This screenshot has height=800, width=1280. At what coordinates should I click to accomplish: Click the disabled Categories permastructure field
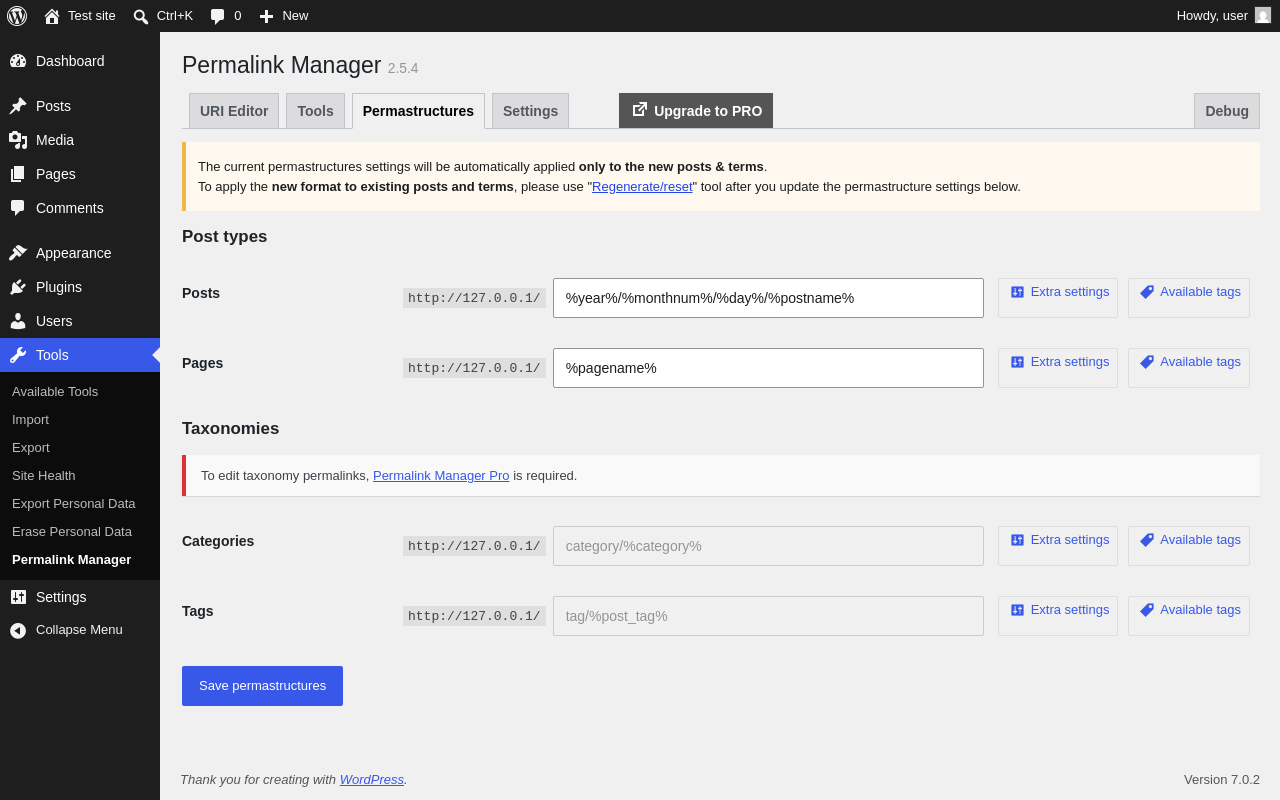coord(768,546)
